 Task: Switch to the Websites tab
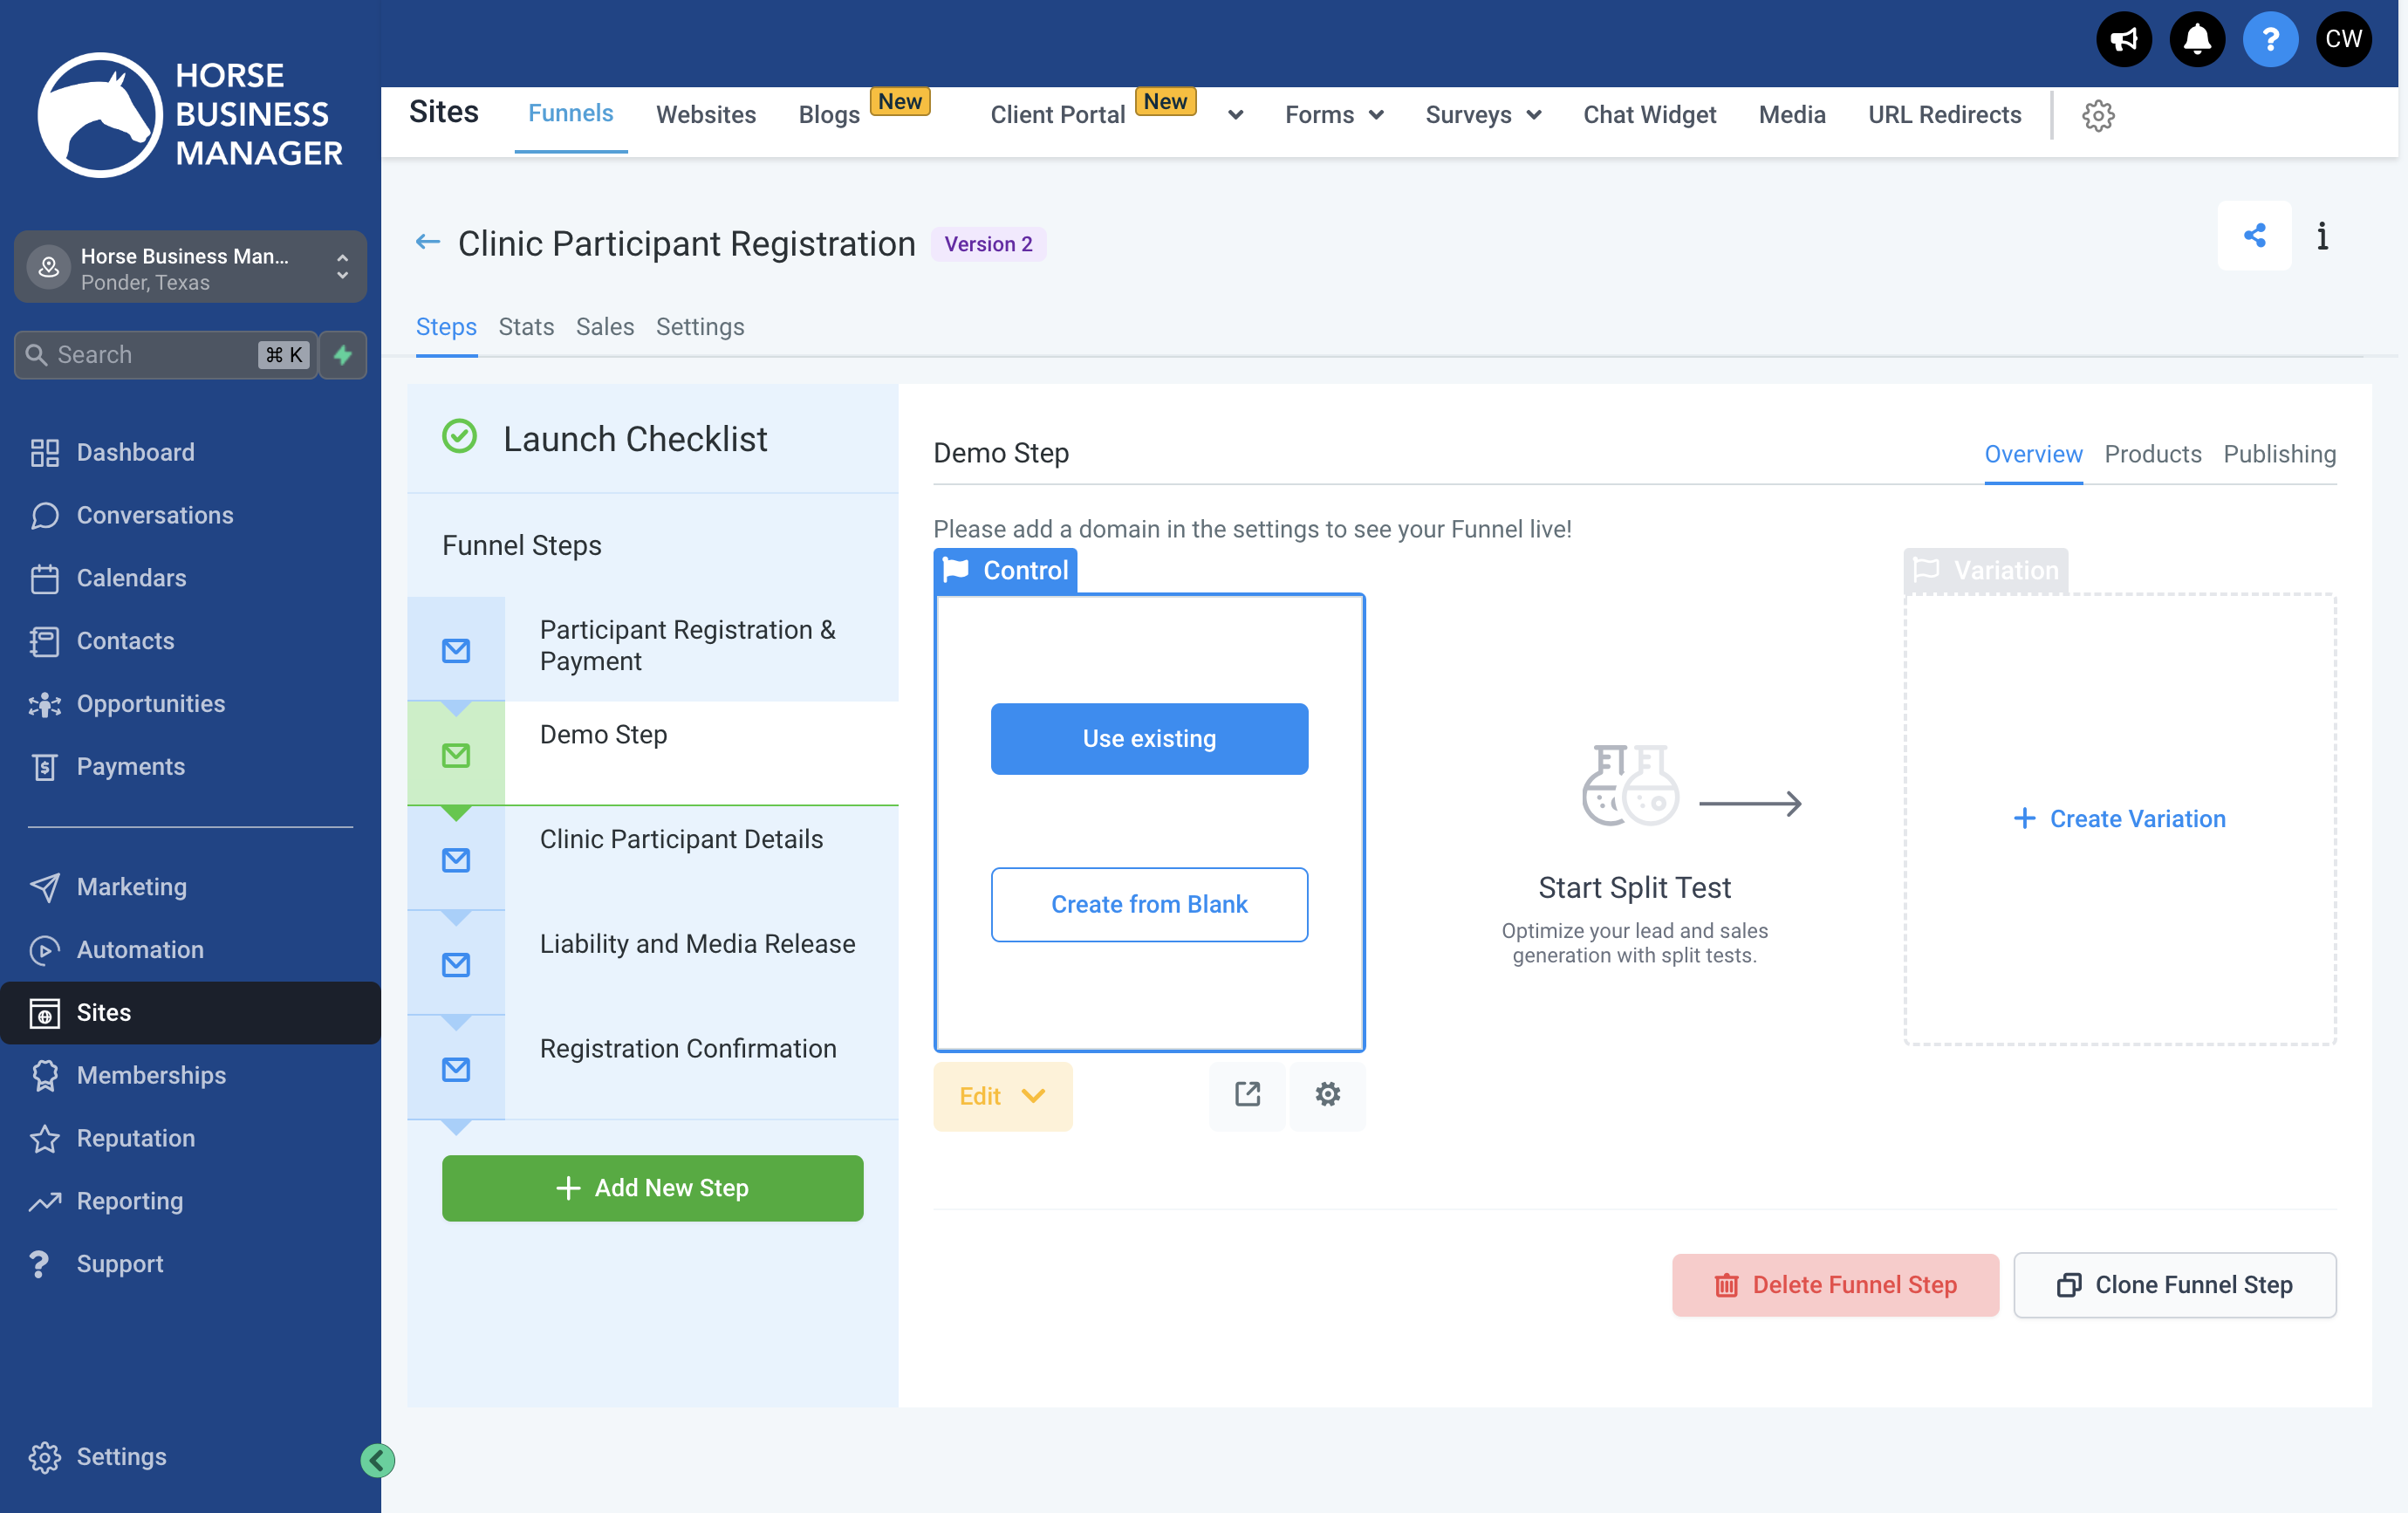[x=705, y=115]
